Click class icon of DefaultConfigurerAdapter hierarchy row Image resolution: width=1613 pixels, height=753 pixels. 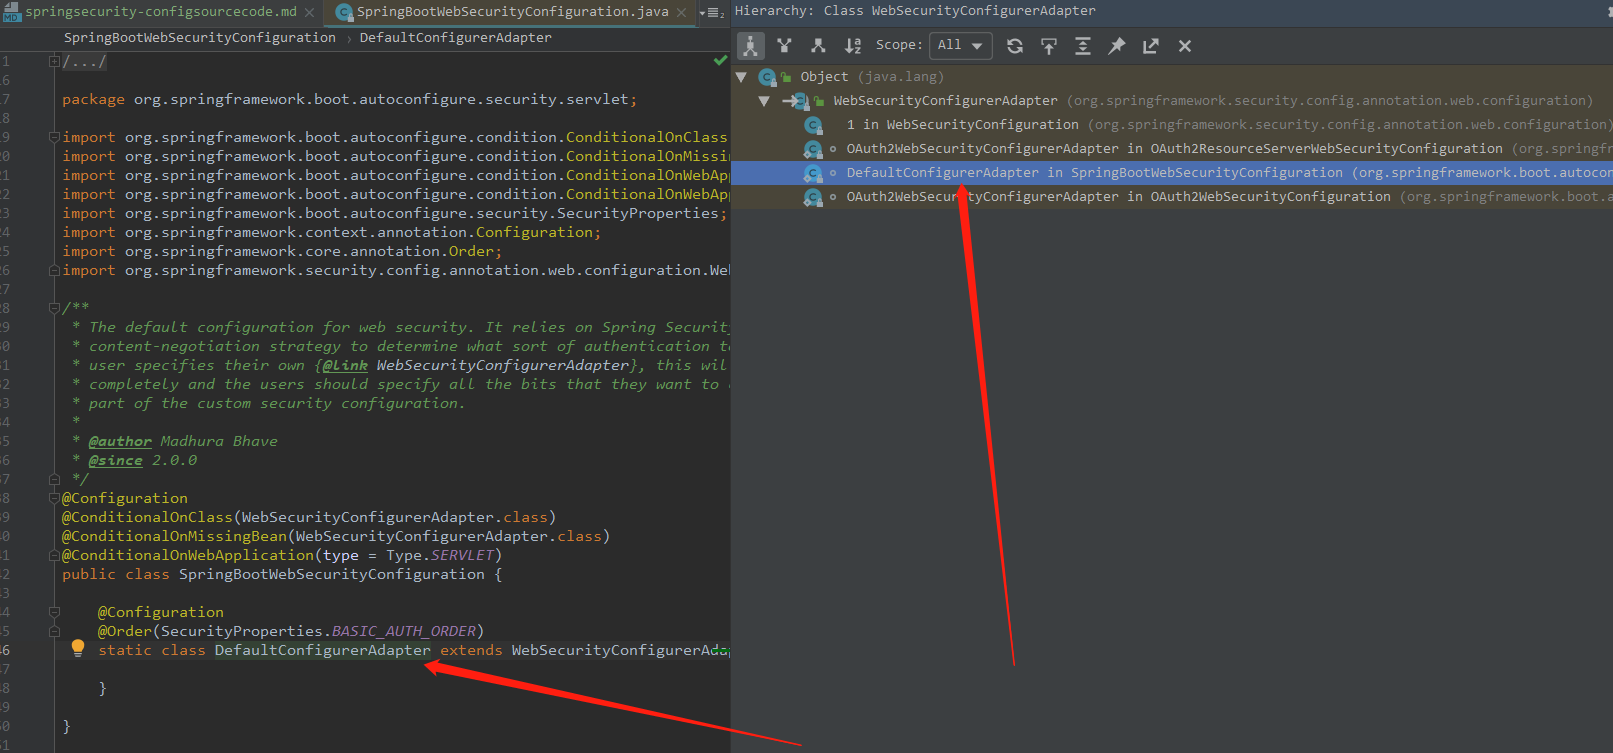814,173
